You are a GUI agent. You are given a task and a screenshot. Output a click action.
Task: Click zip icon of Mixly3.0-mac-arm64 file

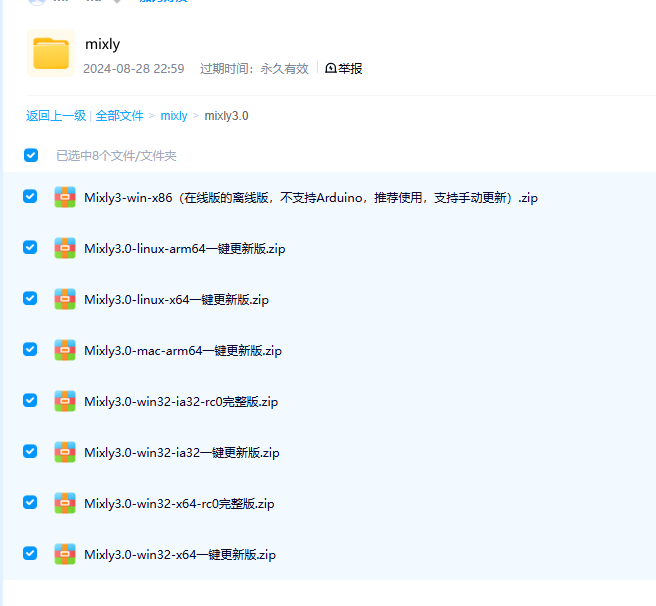point(65,350)
